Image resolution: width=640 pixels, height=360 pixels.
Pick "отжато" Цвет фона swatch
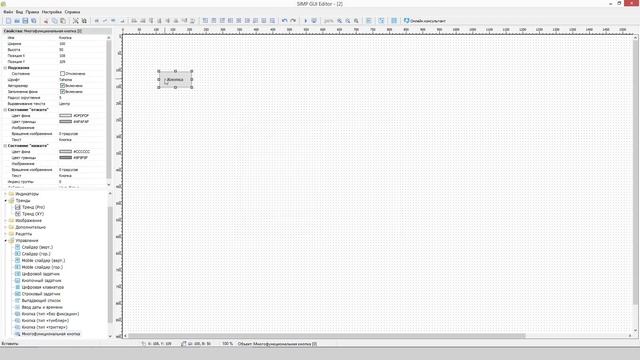click(x=65, y=116)
